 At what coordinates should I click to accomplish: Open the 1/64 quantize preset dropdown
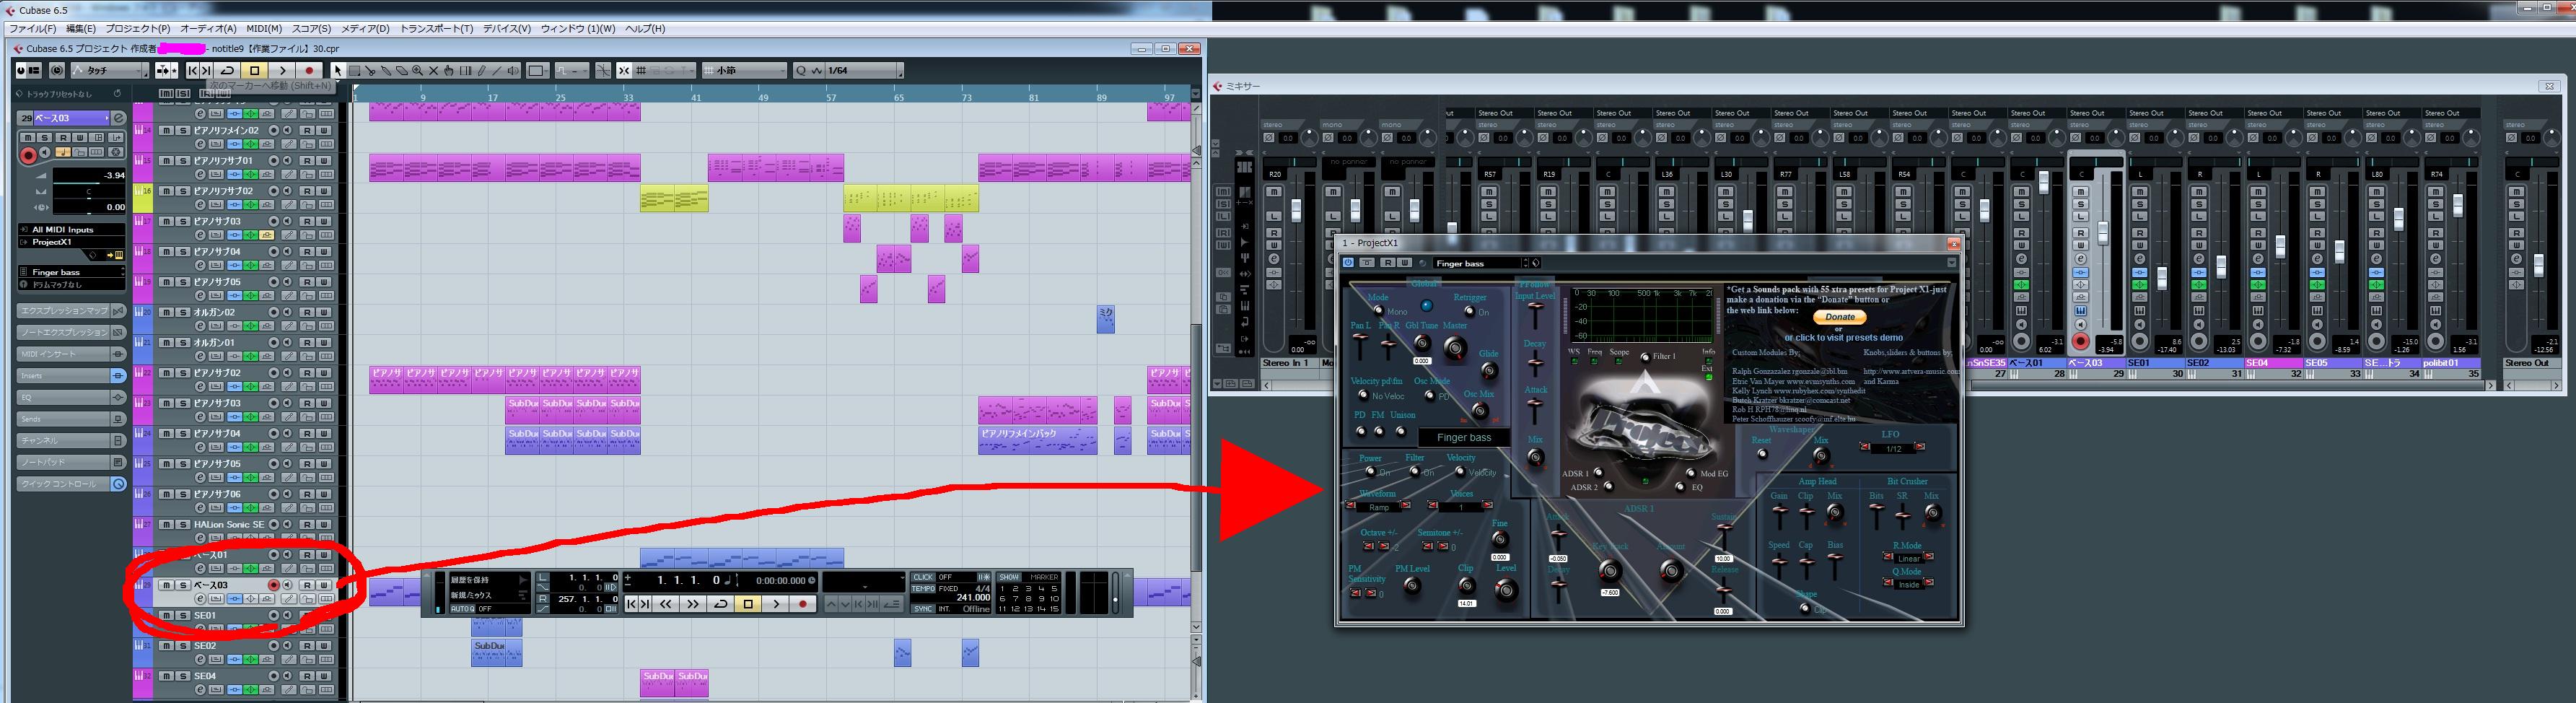[x=860, y=71]
